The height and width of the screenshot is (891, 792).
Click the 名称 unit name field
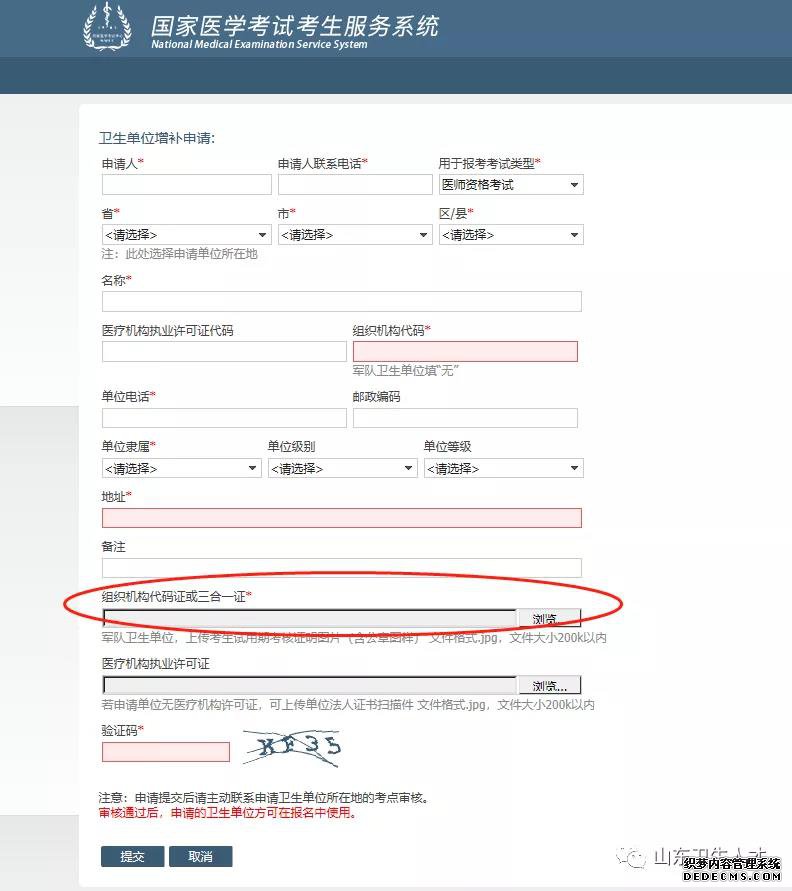coord(341,302)
